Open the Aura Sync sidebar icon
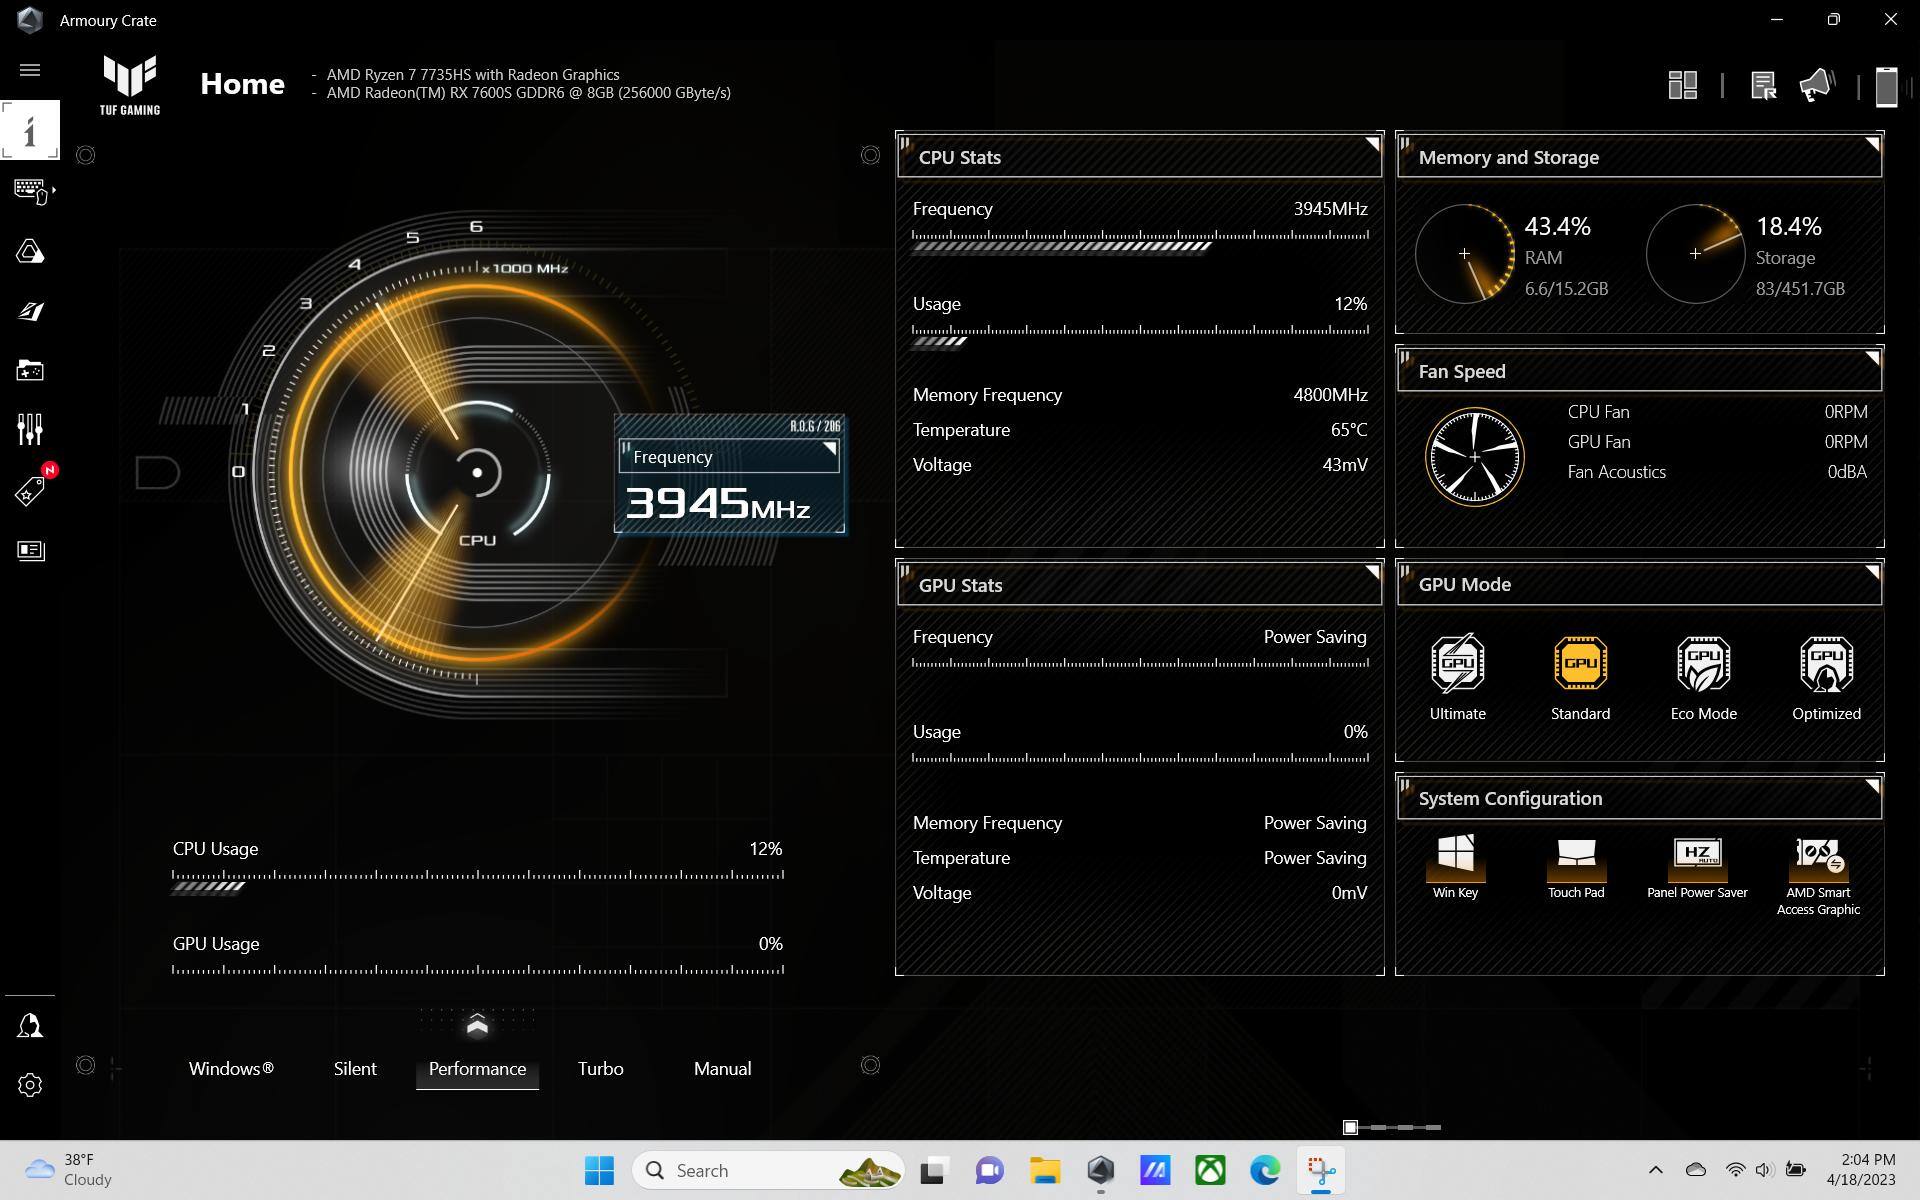This screenshot has width=1920, height=1200. [x=30, y=251]
